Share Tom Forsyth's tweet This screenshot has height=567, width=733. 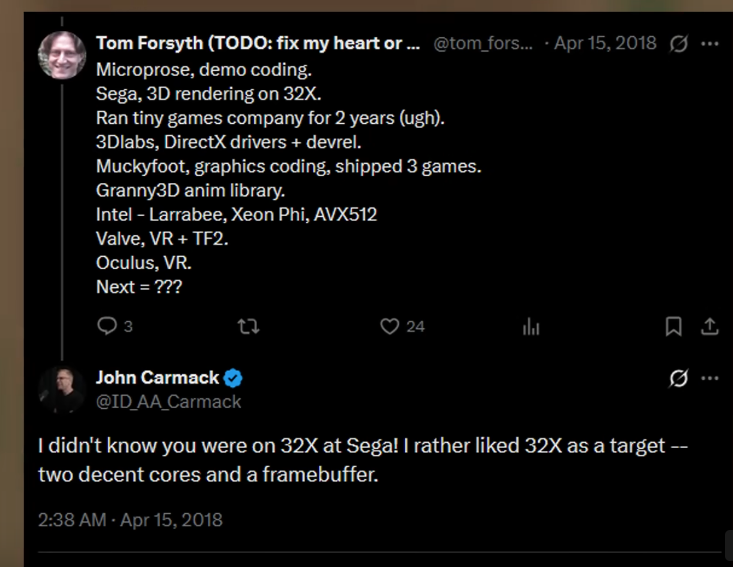(709, 326)
